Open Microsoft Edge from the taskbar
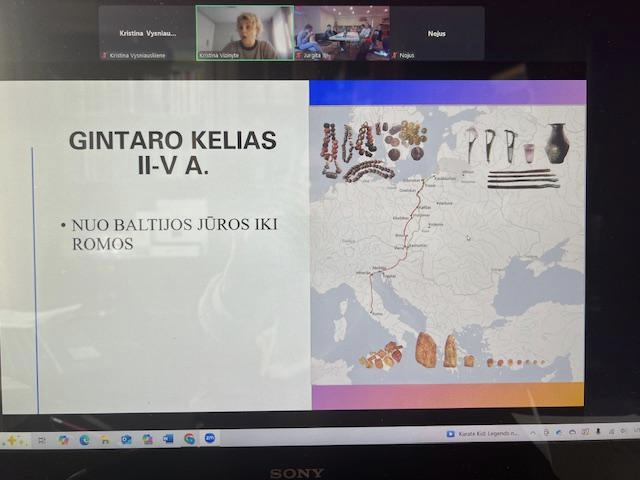Screen dimensions: 640x480 (x=84, y=439)
